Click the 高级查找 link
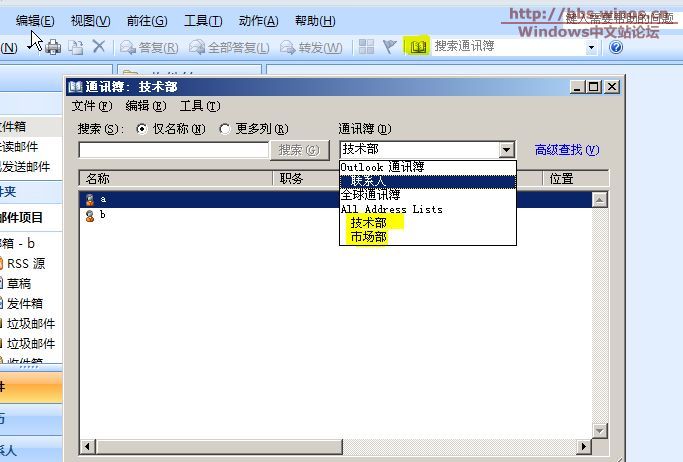 pyautogui.click(x=566, y=150)
